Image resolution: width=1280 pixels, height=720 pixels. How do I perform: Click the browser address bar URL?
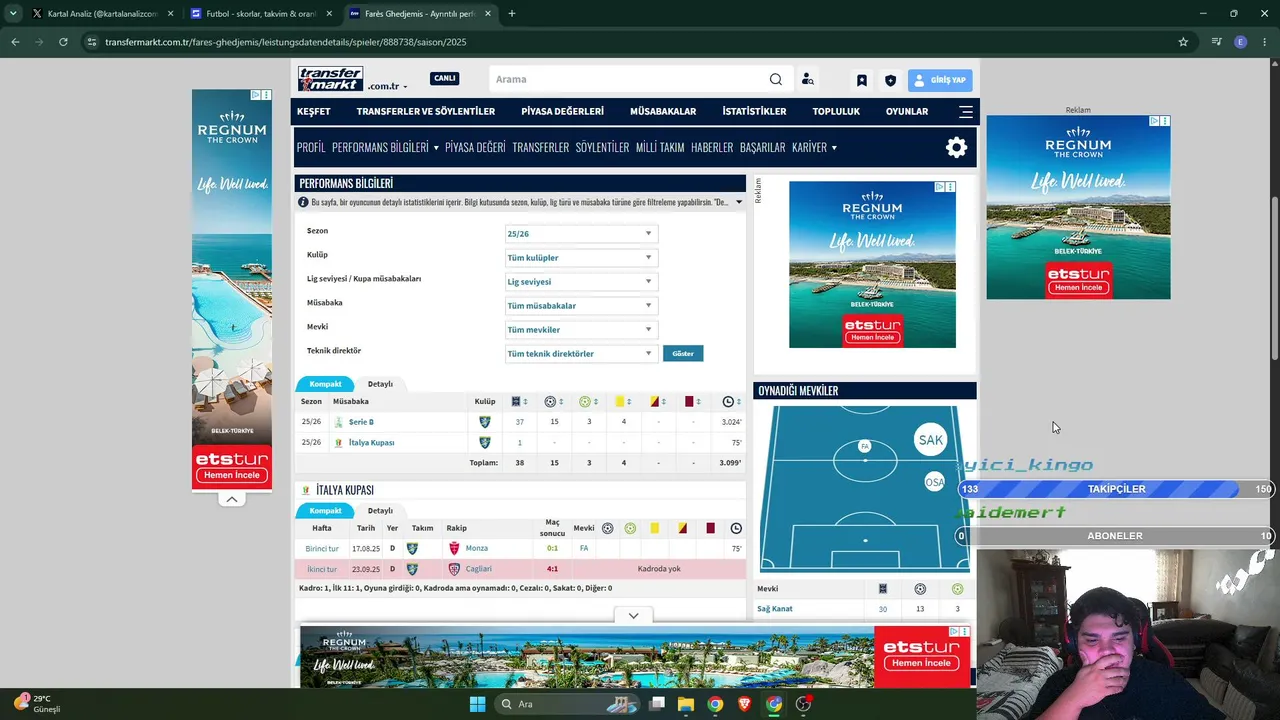[x=285, y=42]
